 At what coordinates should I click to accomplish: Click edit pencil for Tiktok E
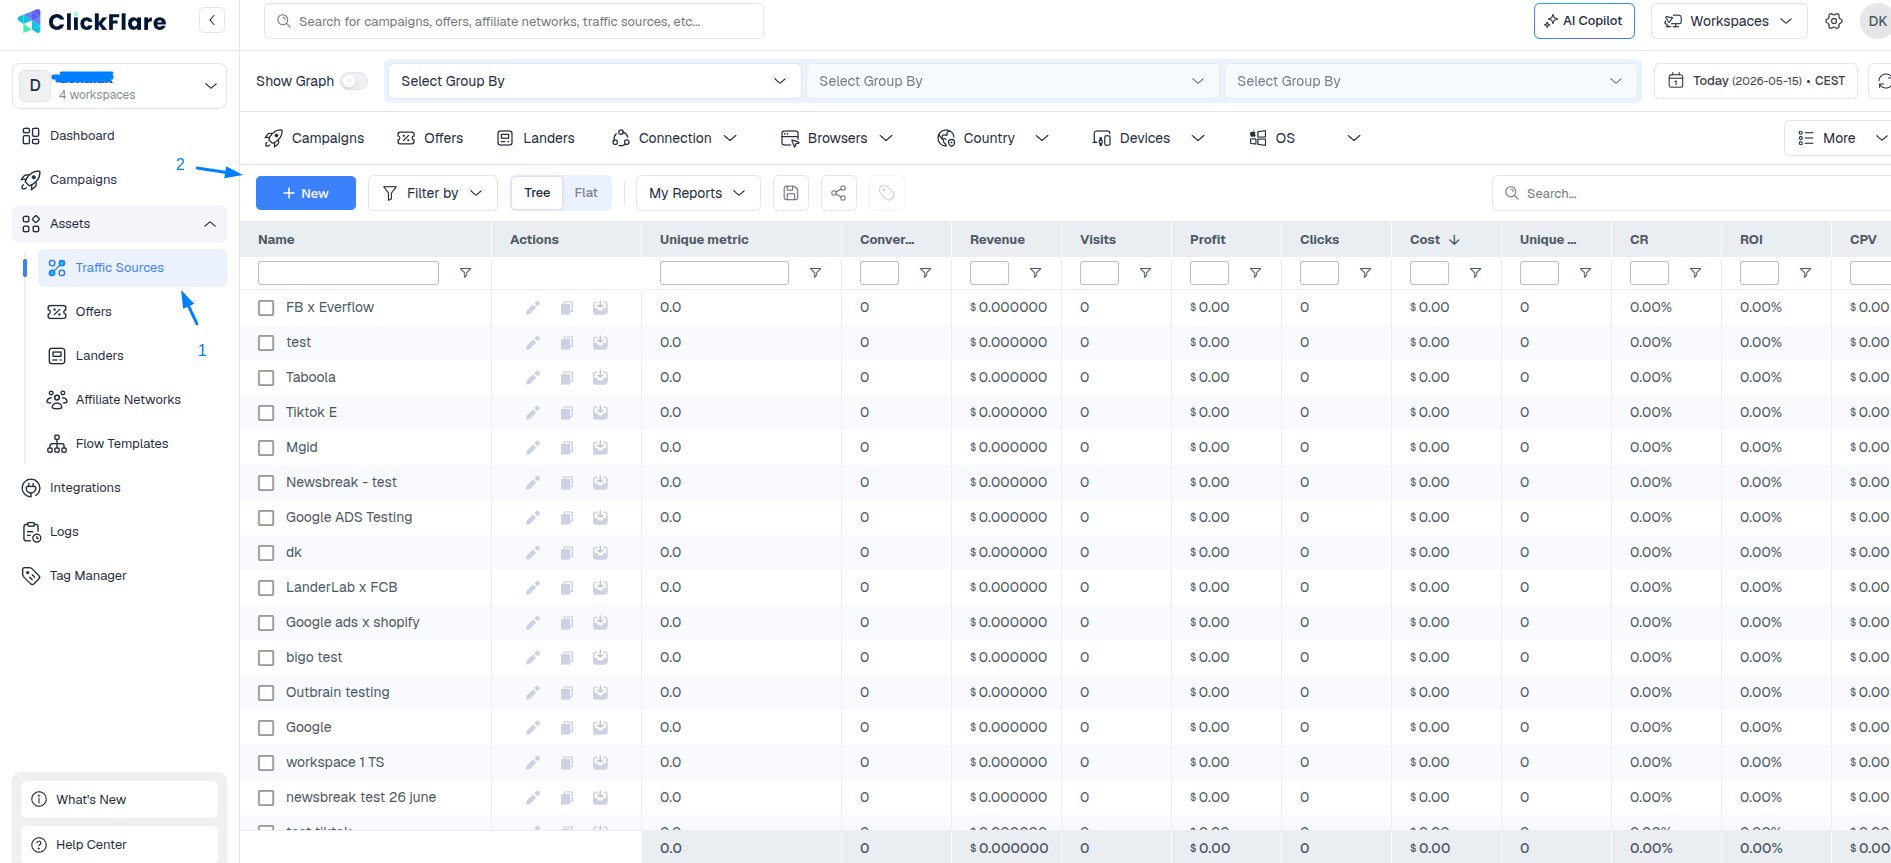tap(533, 413)
